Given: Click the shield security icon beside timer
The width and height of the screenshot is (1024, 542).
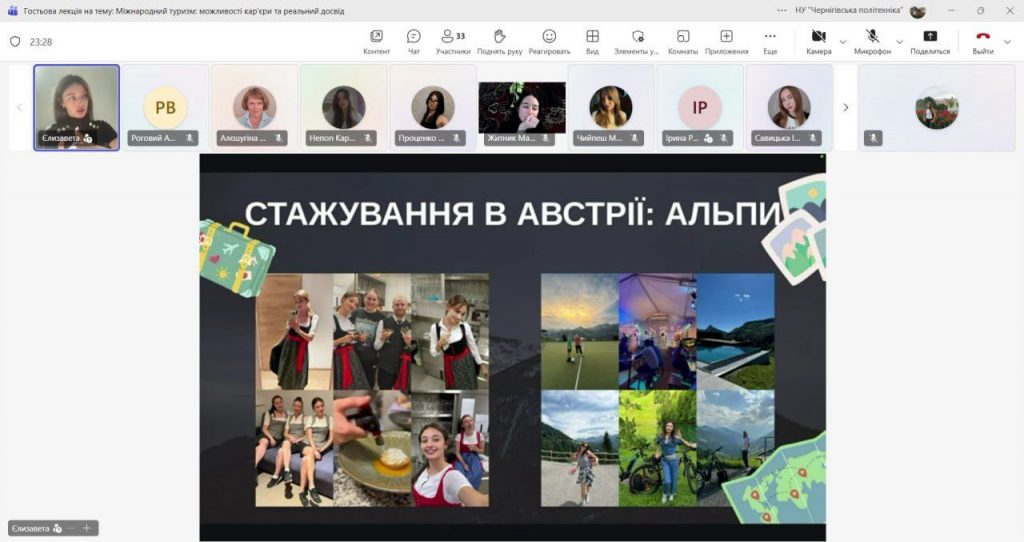Looking at the screenshot, I should point(15,42).
